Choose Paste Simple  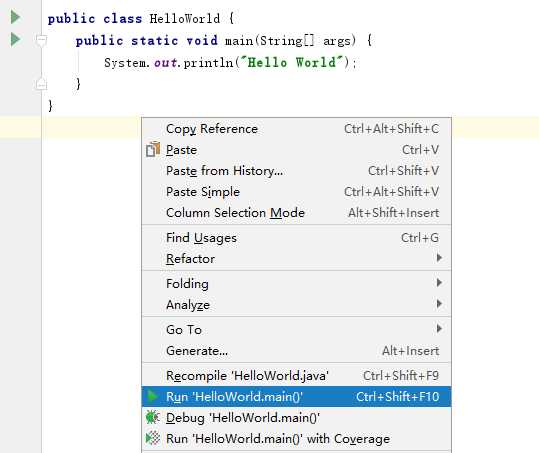click(x=296, y=192)
